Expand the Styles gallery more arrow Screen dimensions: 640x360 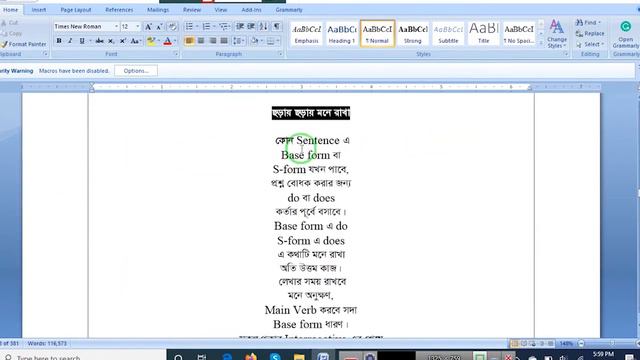pyautogui.click(x=541, y=43)
